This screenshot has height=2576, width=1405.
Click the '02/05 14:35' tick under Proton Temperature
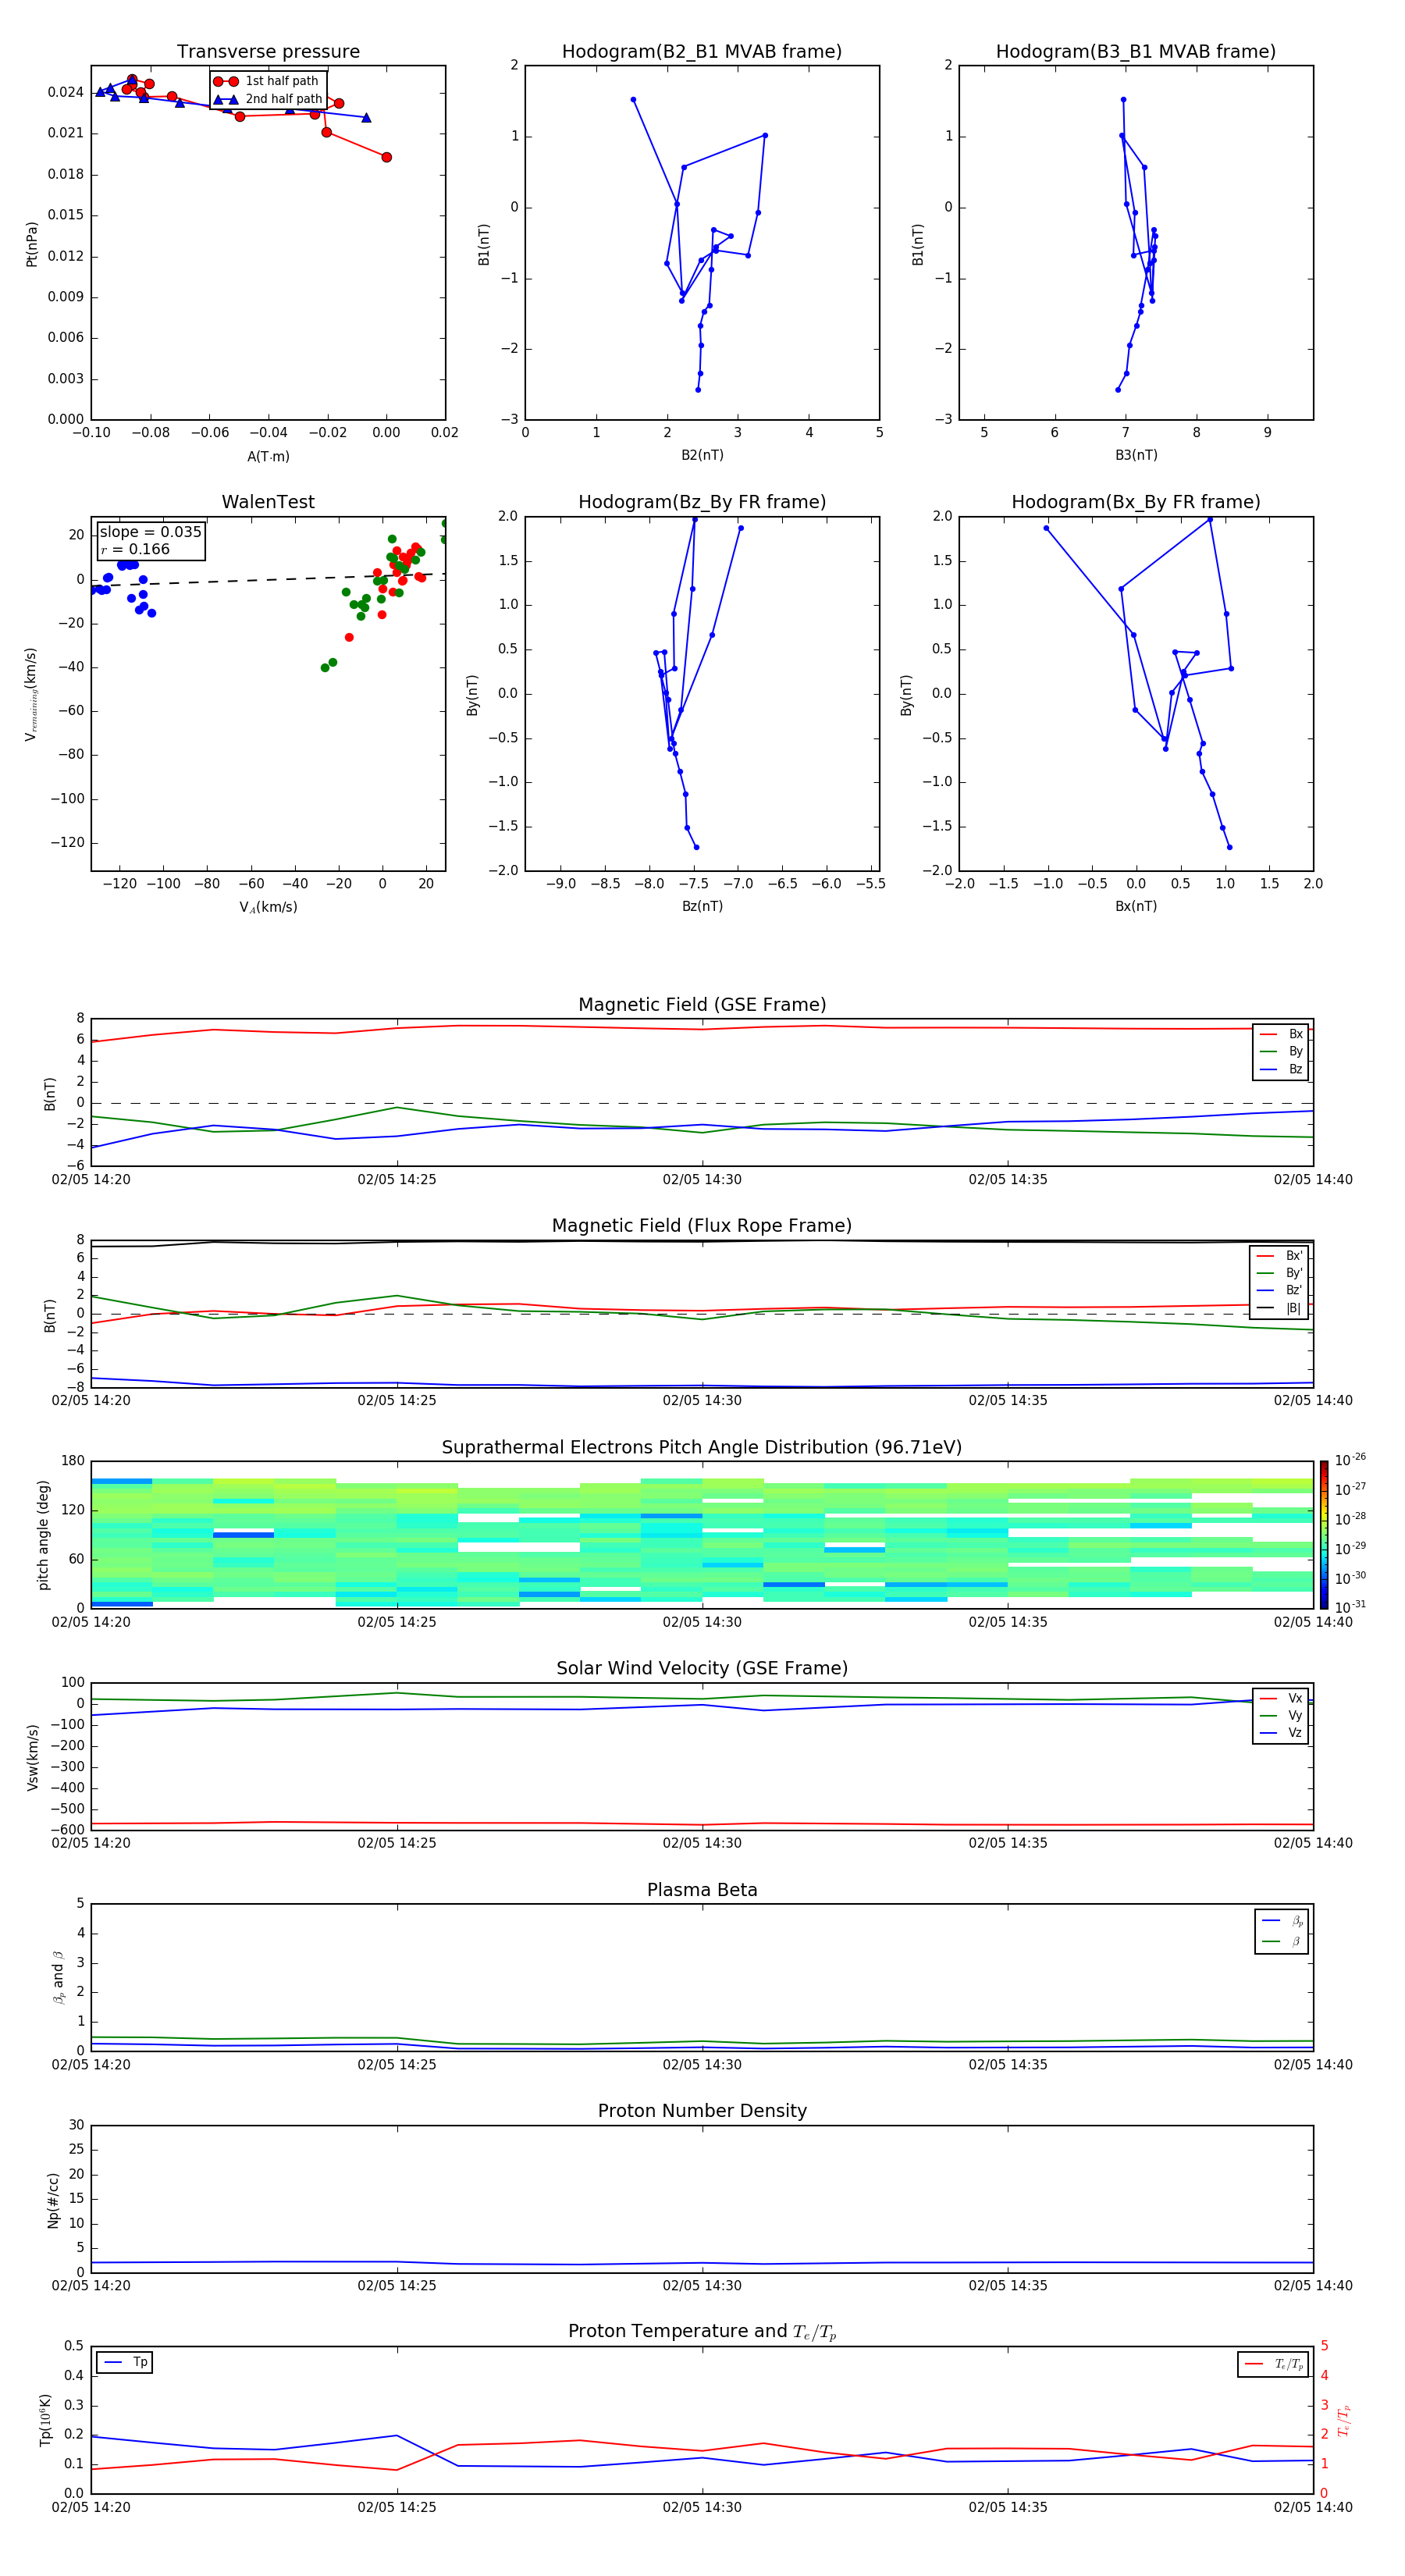1008,2507
